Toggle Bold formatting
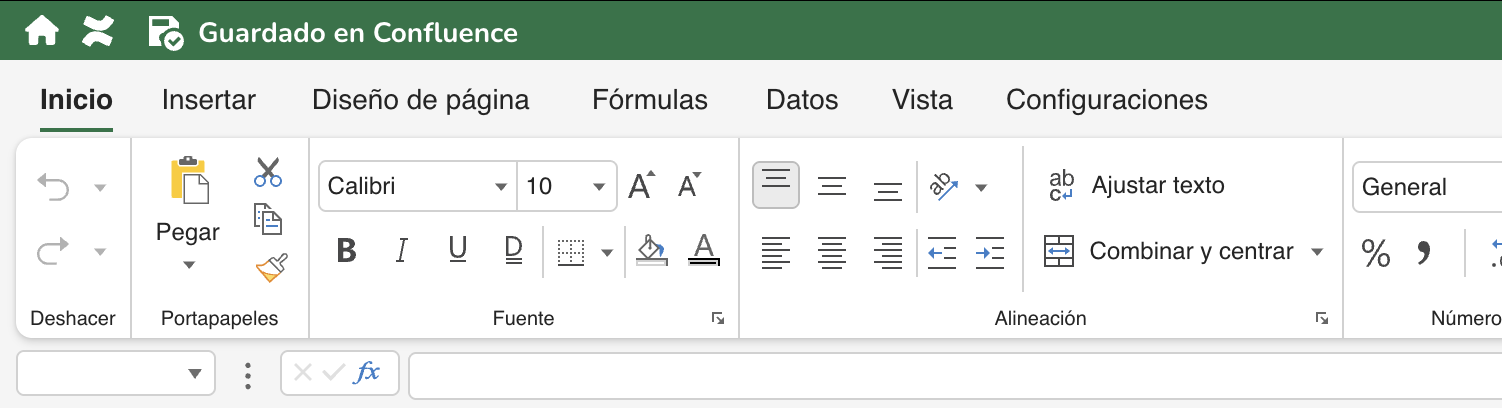The height and width of the screenshot is (408, 1502). pos(346,251)
